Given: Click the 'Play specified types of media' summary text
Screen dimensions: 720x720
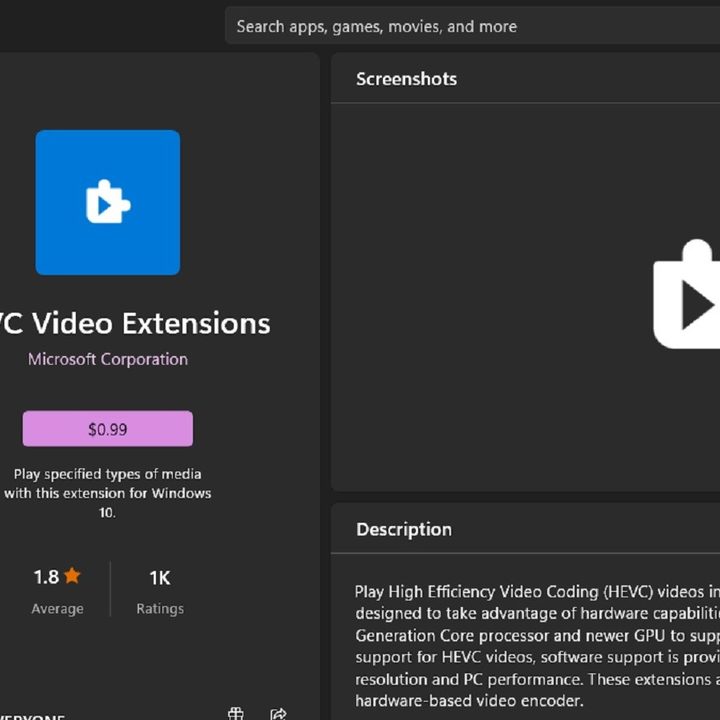Looking at the screenshot, I should pyautogui.click(x=108, y=493).
